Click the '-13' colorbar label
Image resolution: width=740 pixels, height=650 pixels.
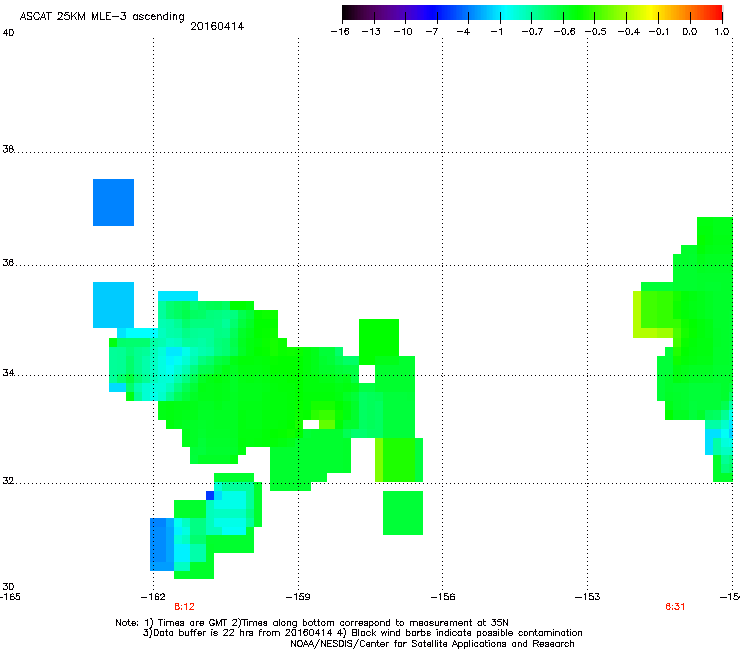[x=371, y=32]
